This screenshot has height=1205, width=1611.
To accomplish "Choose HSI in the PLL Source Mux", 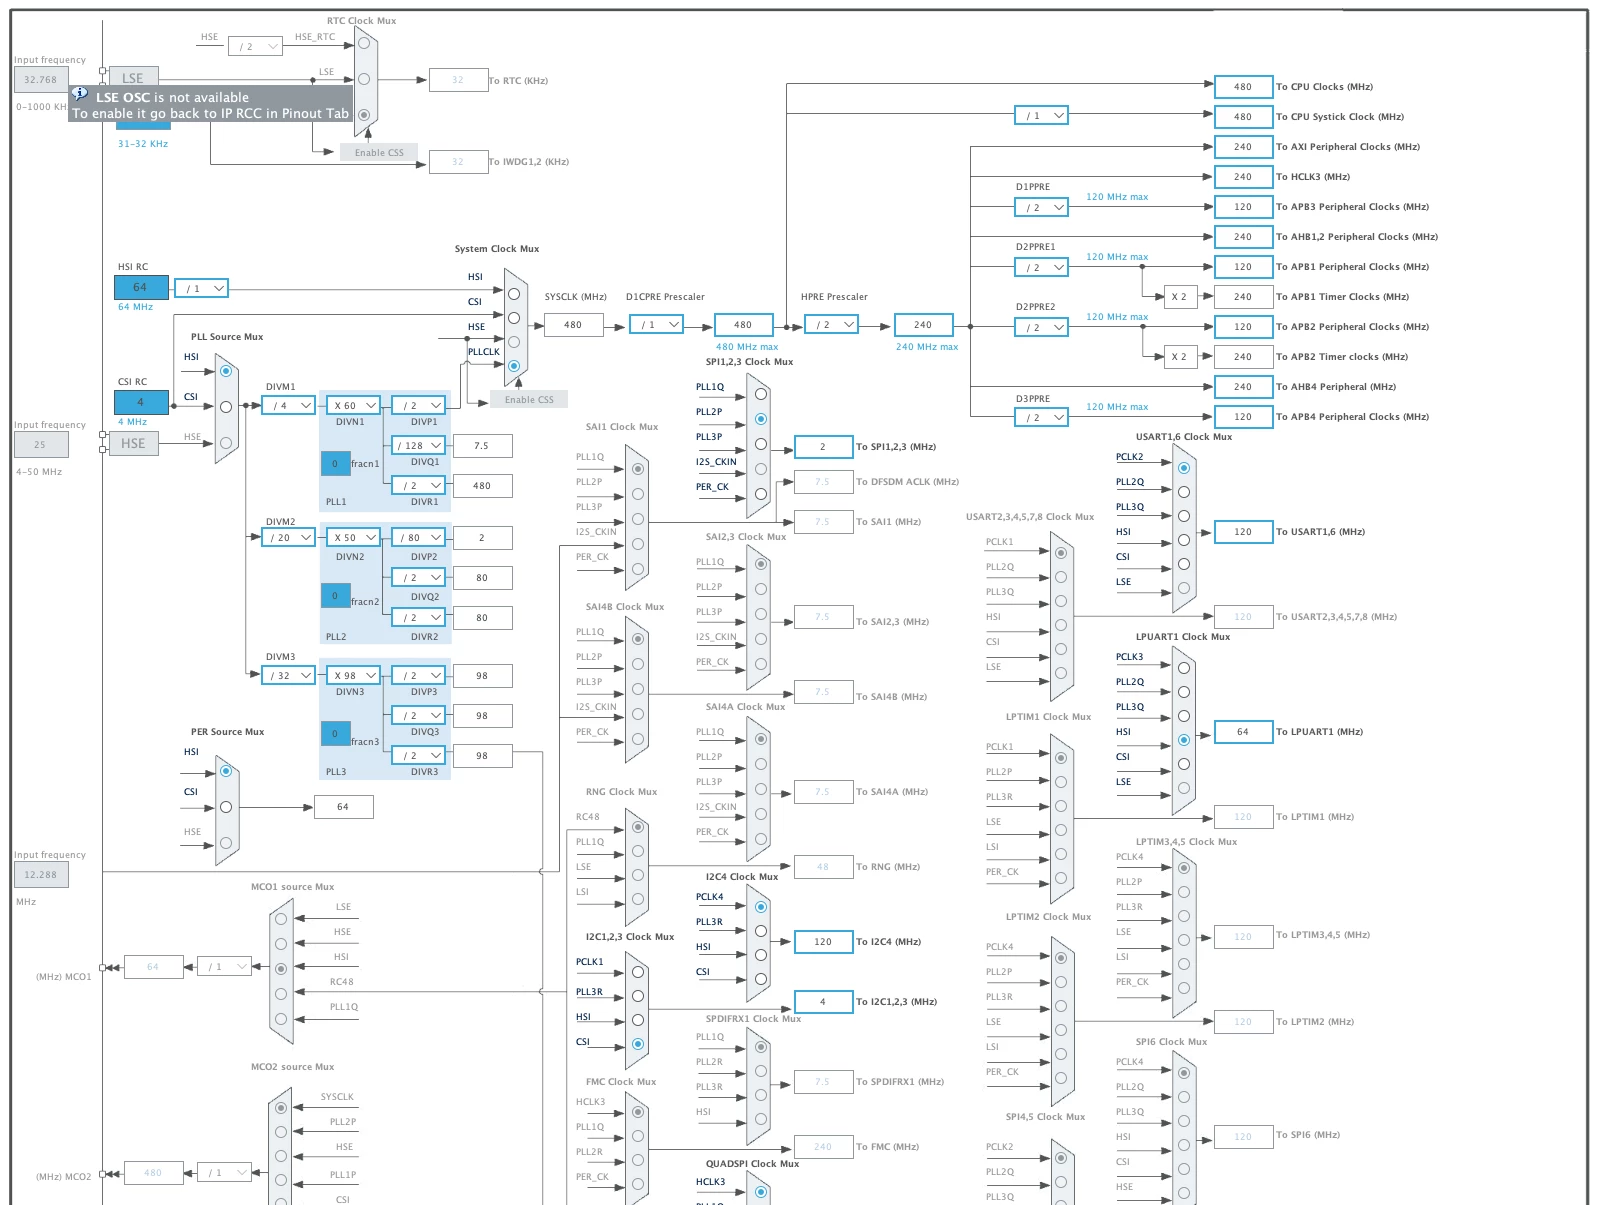I will click(x=226, y=371).
